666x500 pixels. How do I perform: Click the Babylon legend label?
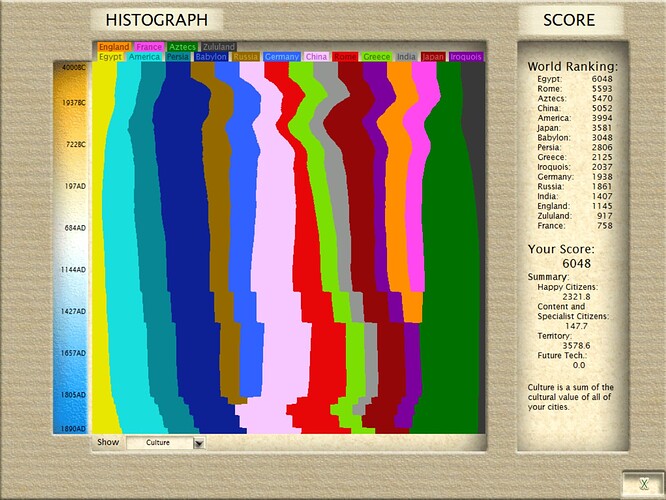pos(211,57)
